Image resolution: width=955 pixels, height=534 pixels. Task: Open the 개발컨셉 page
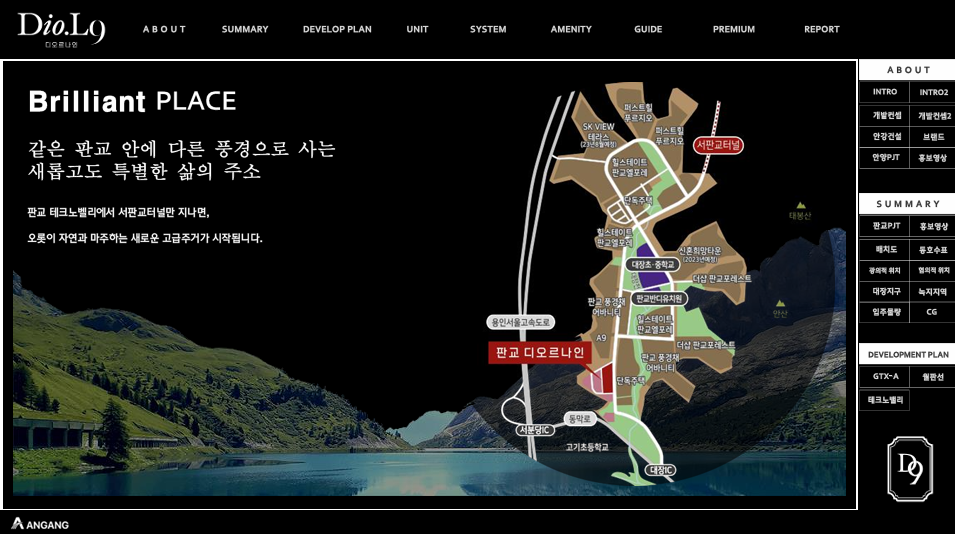pos(884,115)
